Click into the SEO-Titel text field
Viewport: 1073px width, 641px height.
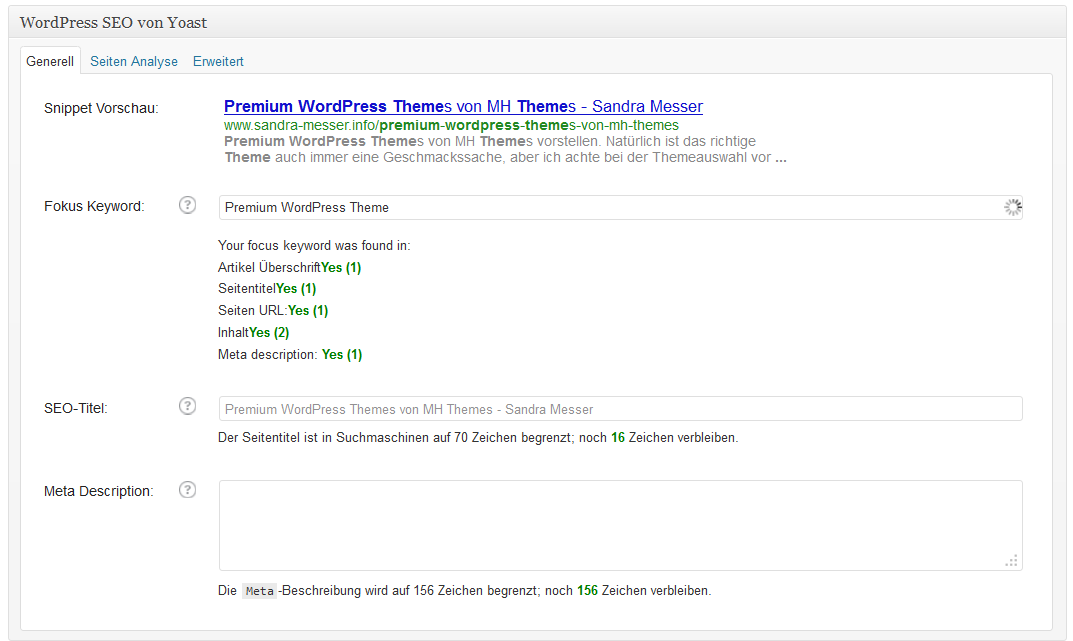coord(620,408)
